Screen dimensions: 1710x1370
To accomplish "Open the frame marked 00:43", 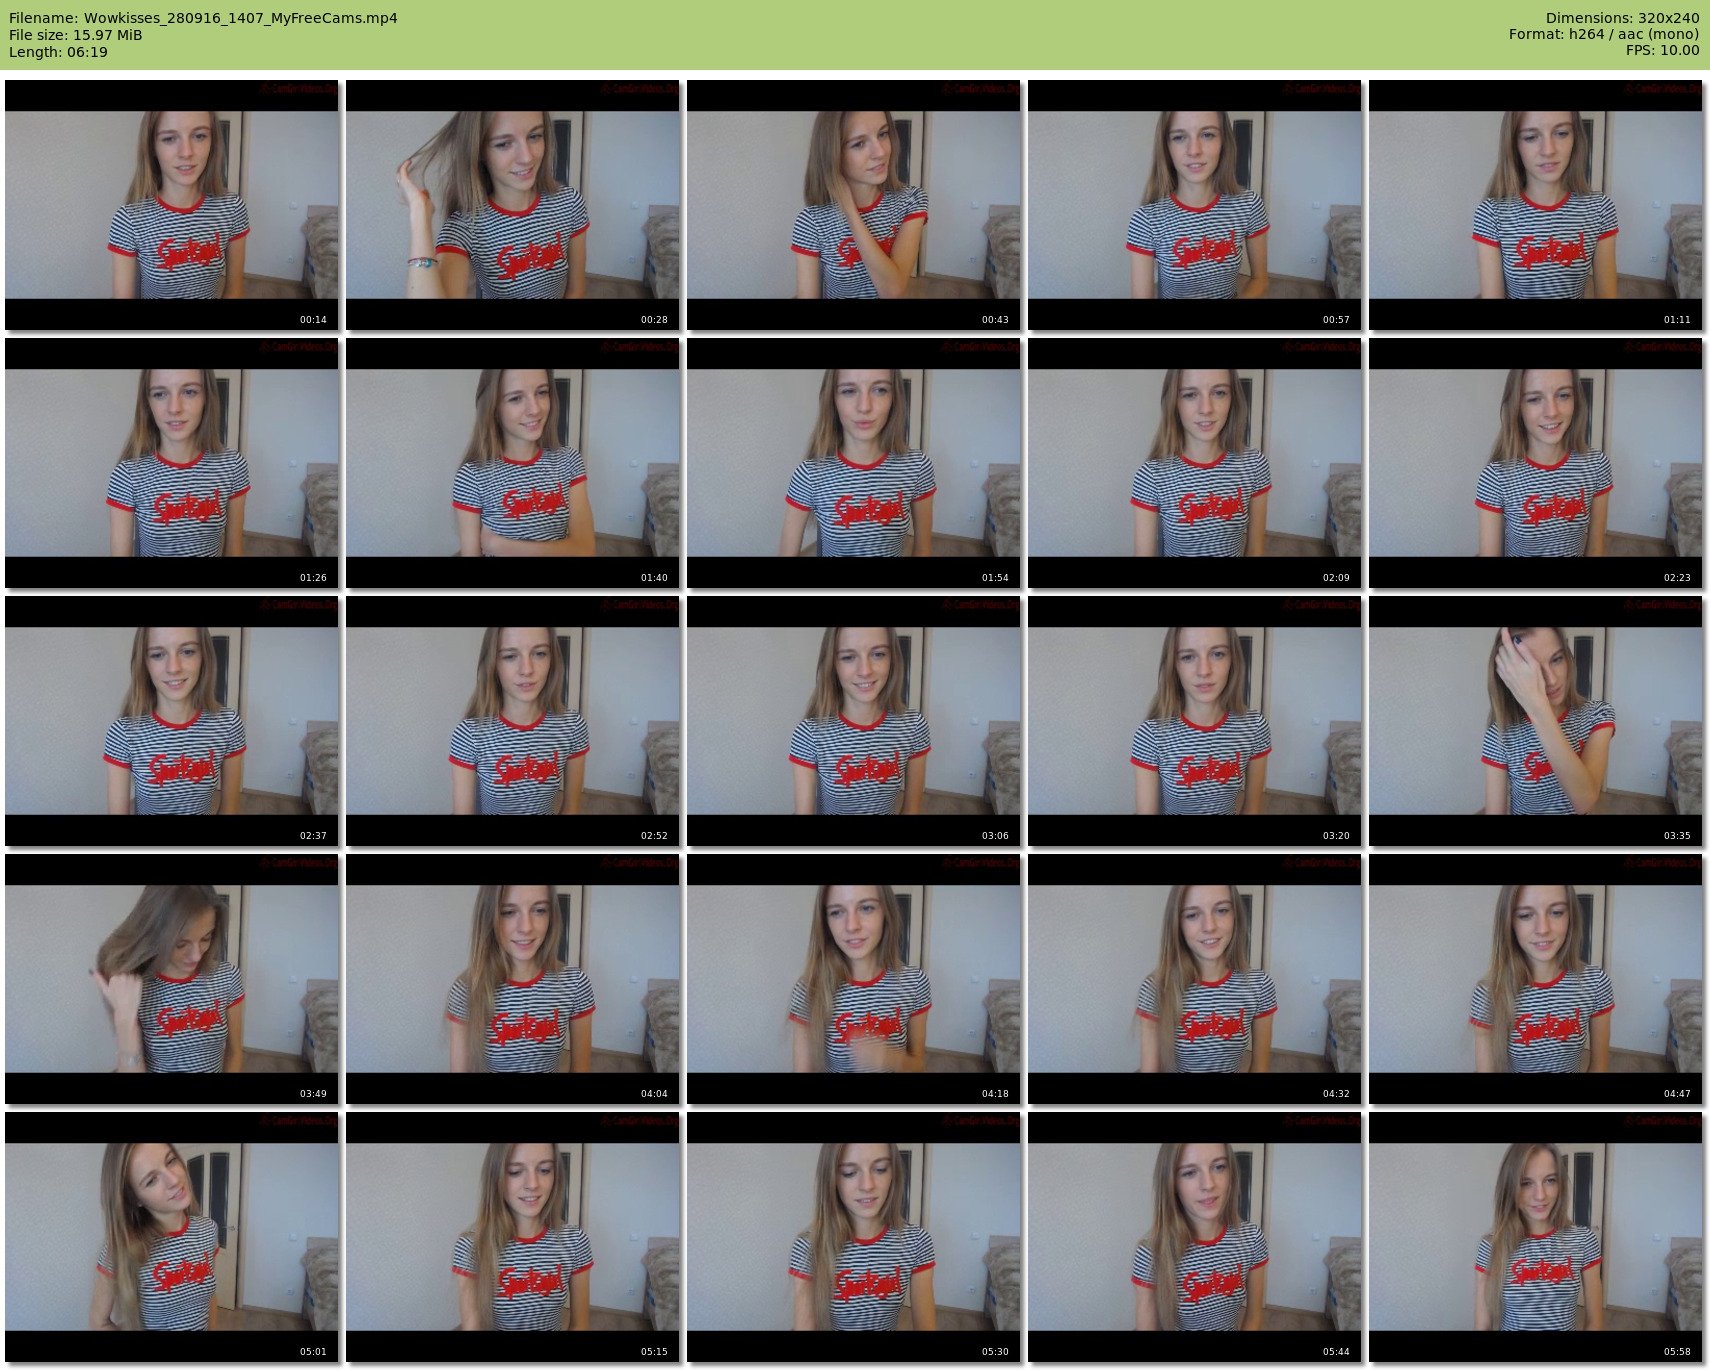I will [x=854, y=205].
